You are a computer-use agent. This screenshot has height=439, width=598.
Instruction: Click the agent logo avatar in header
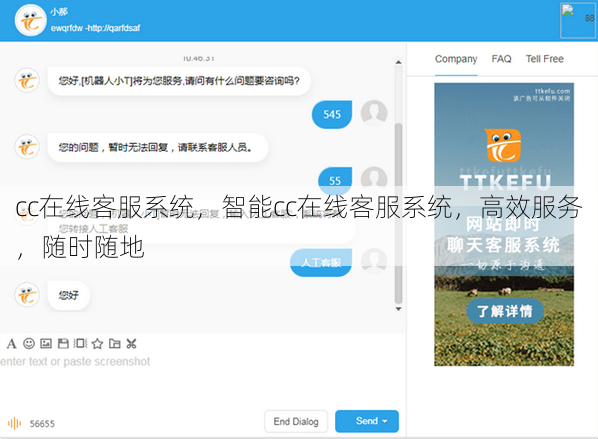[x=30, y=20]
